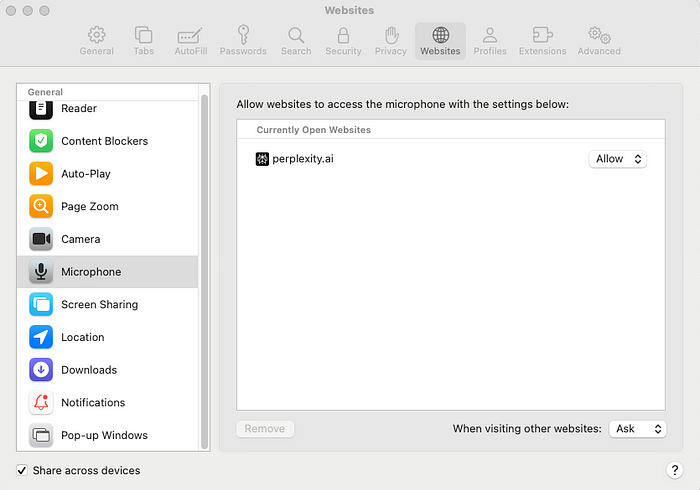Screen dimensions: 700x490
Task: Toggle the Share across devices checkbox
Action: pos(22,470)
